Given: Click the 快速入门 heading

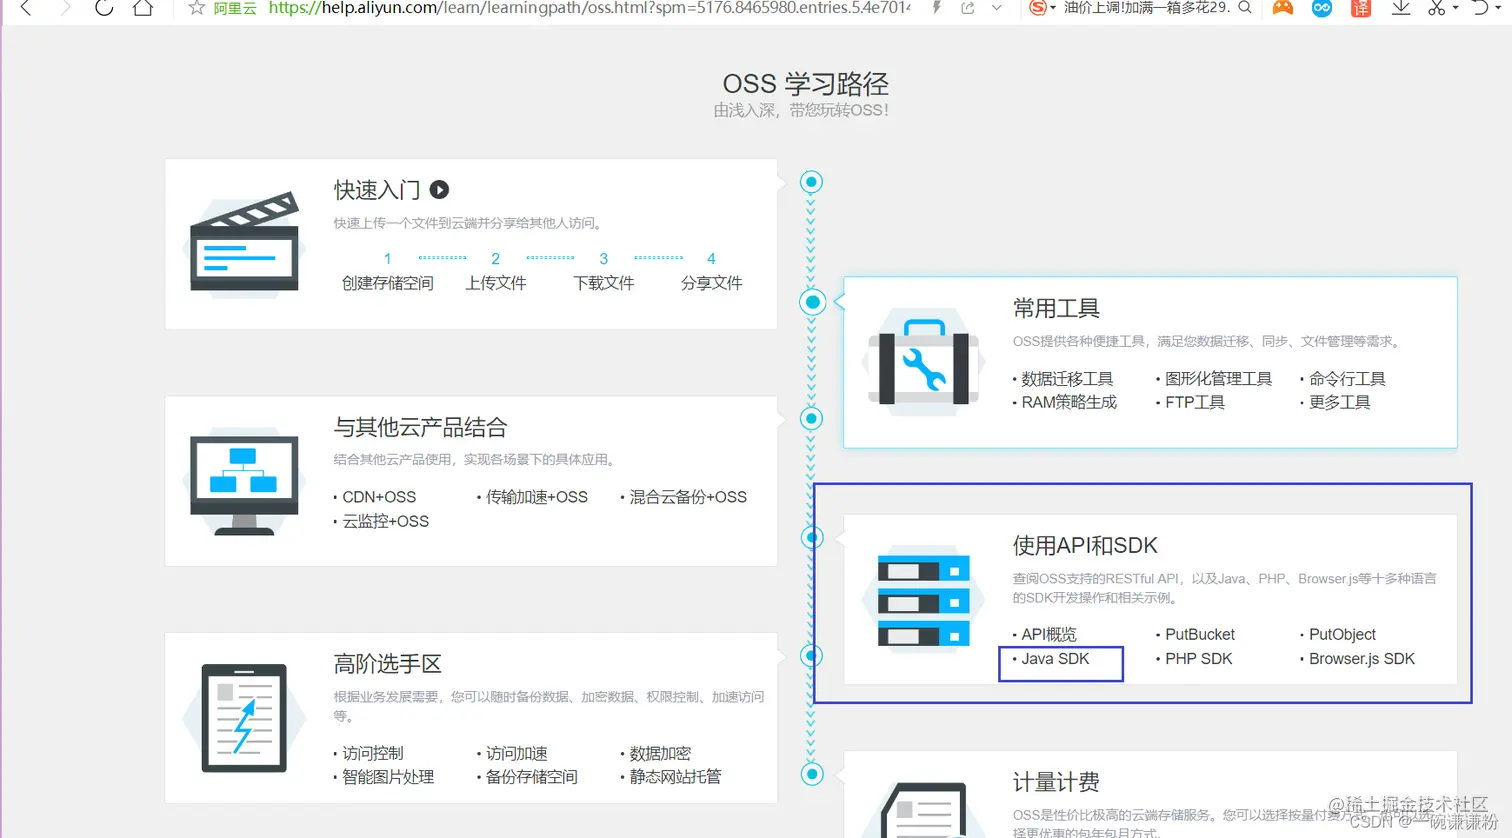Looking at the screenshot, I should 377,190.
